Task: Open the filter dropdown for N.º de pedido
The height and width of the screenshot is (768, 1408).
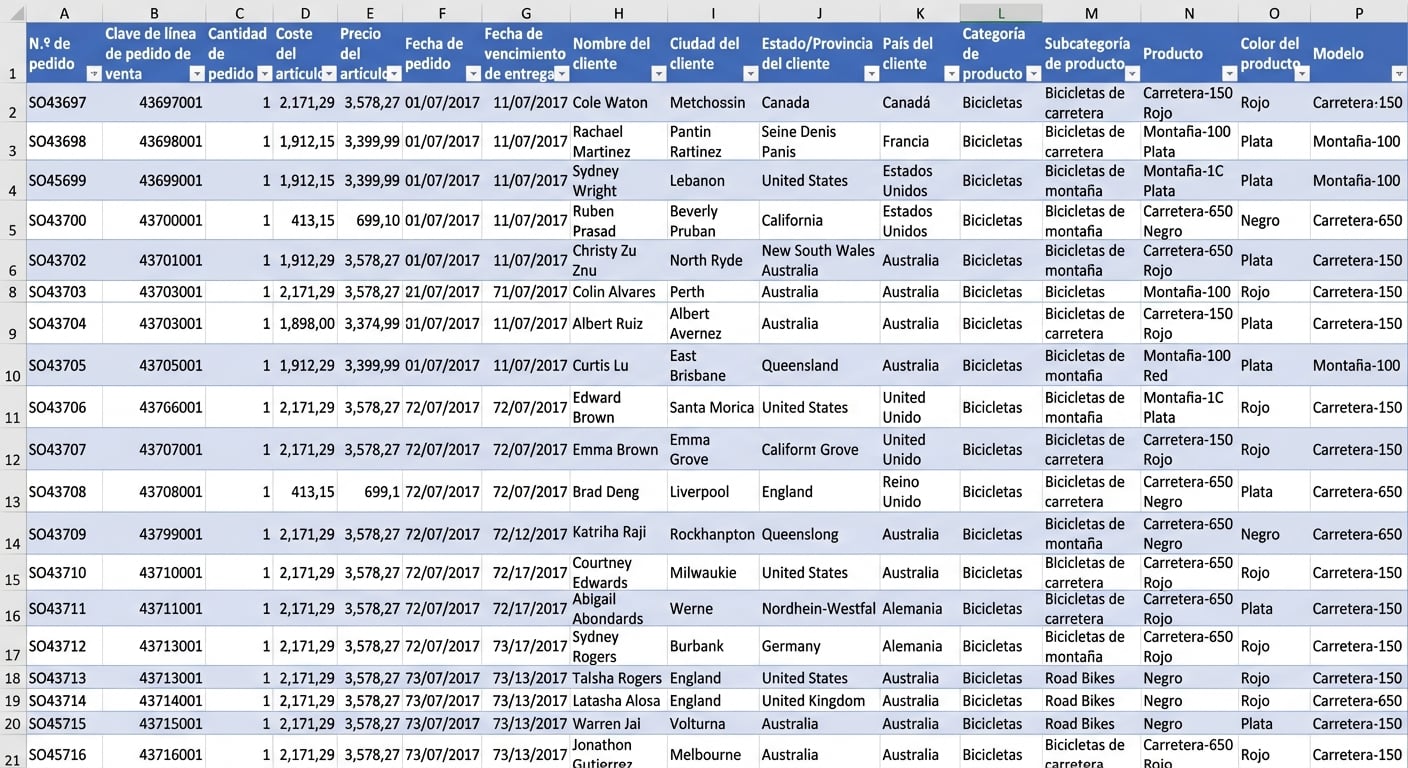Action: 93,74
